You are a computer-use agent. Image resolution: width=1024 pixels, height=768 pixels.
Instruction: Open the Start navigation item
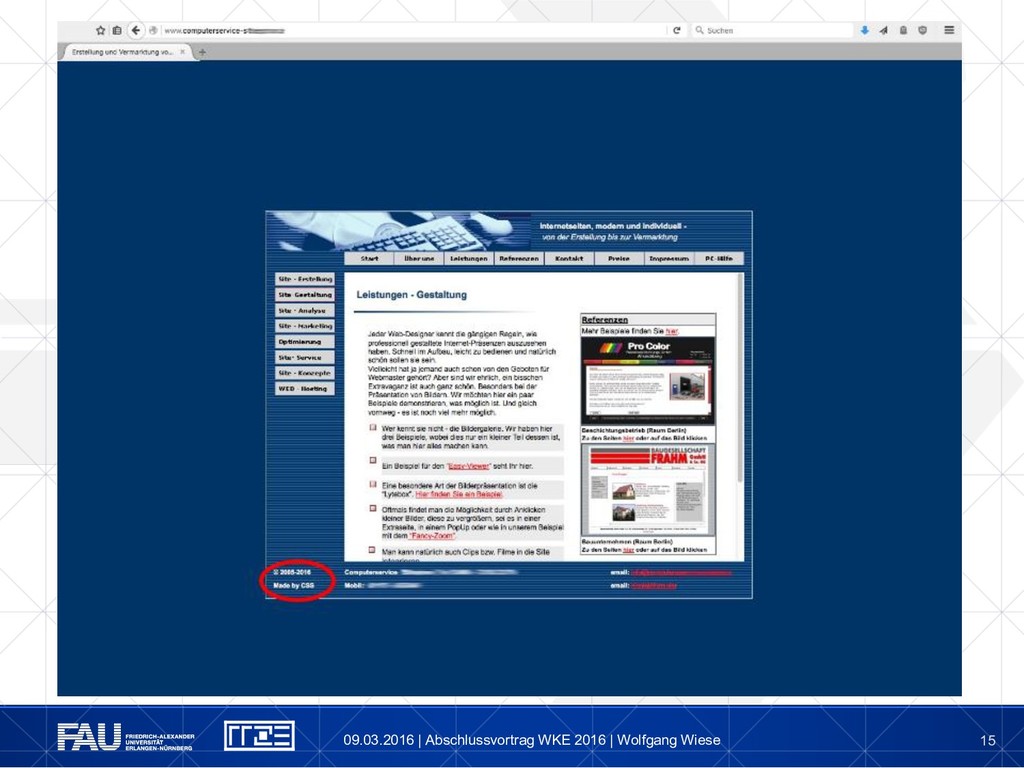[369, 259]
